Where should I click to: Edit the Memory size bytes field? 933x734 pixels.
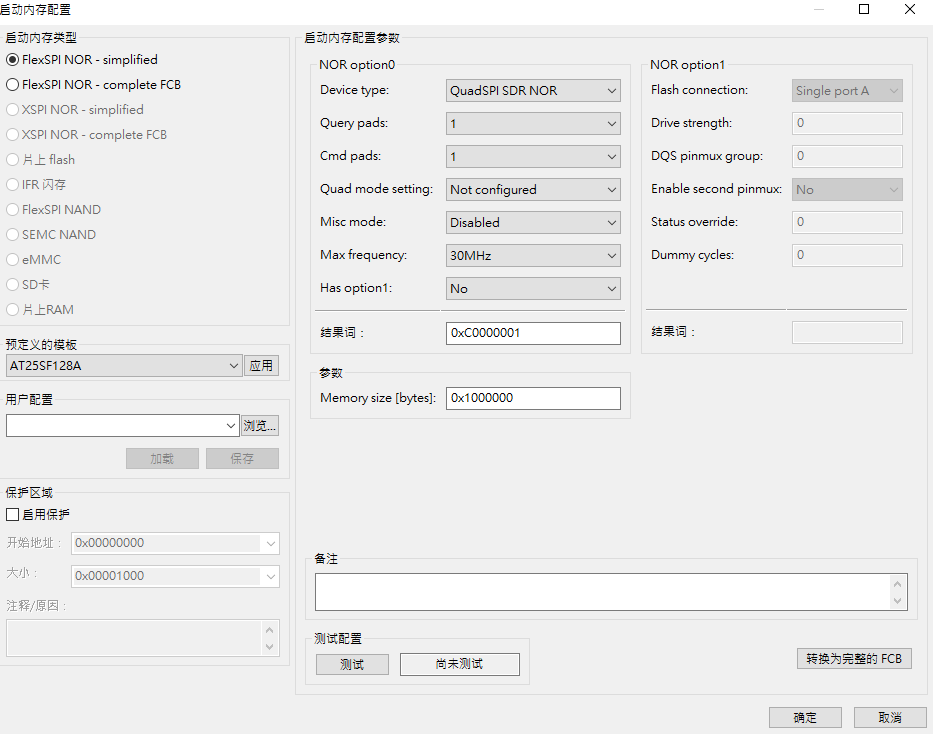(x=532, y=398)
